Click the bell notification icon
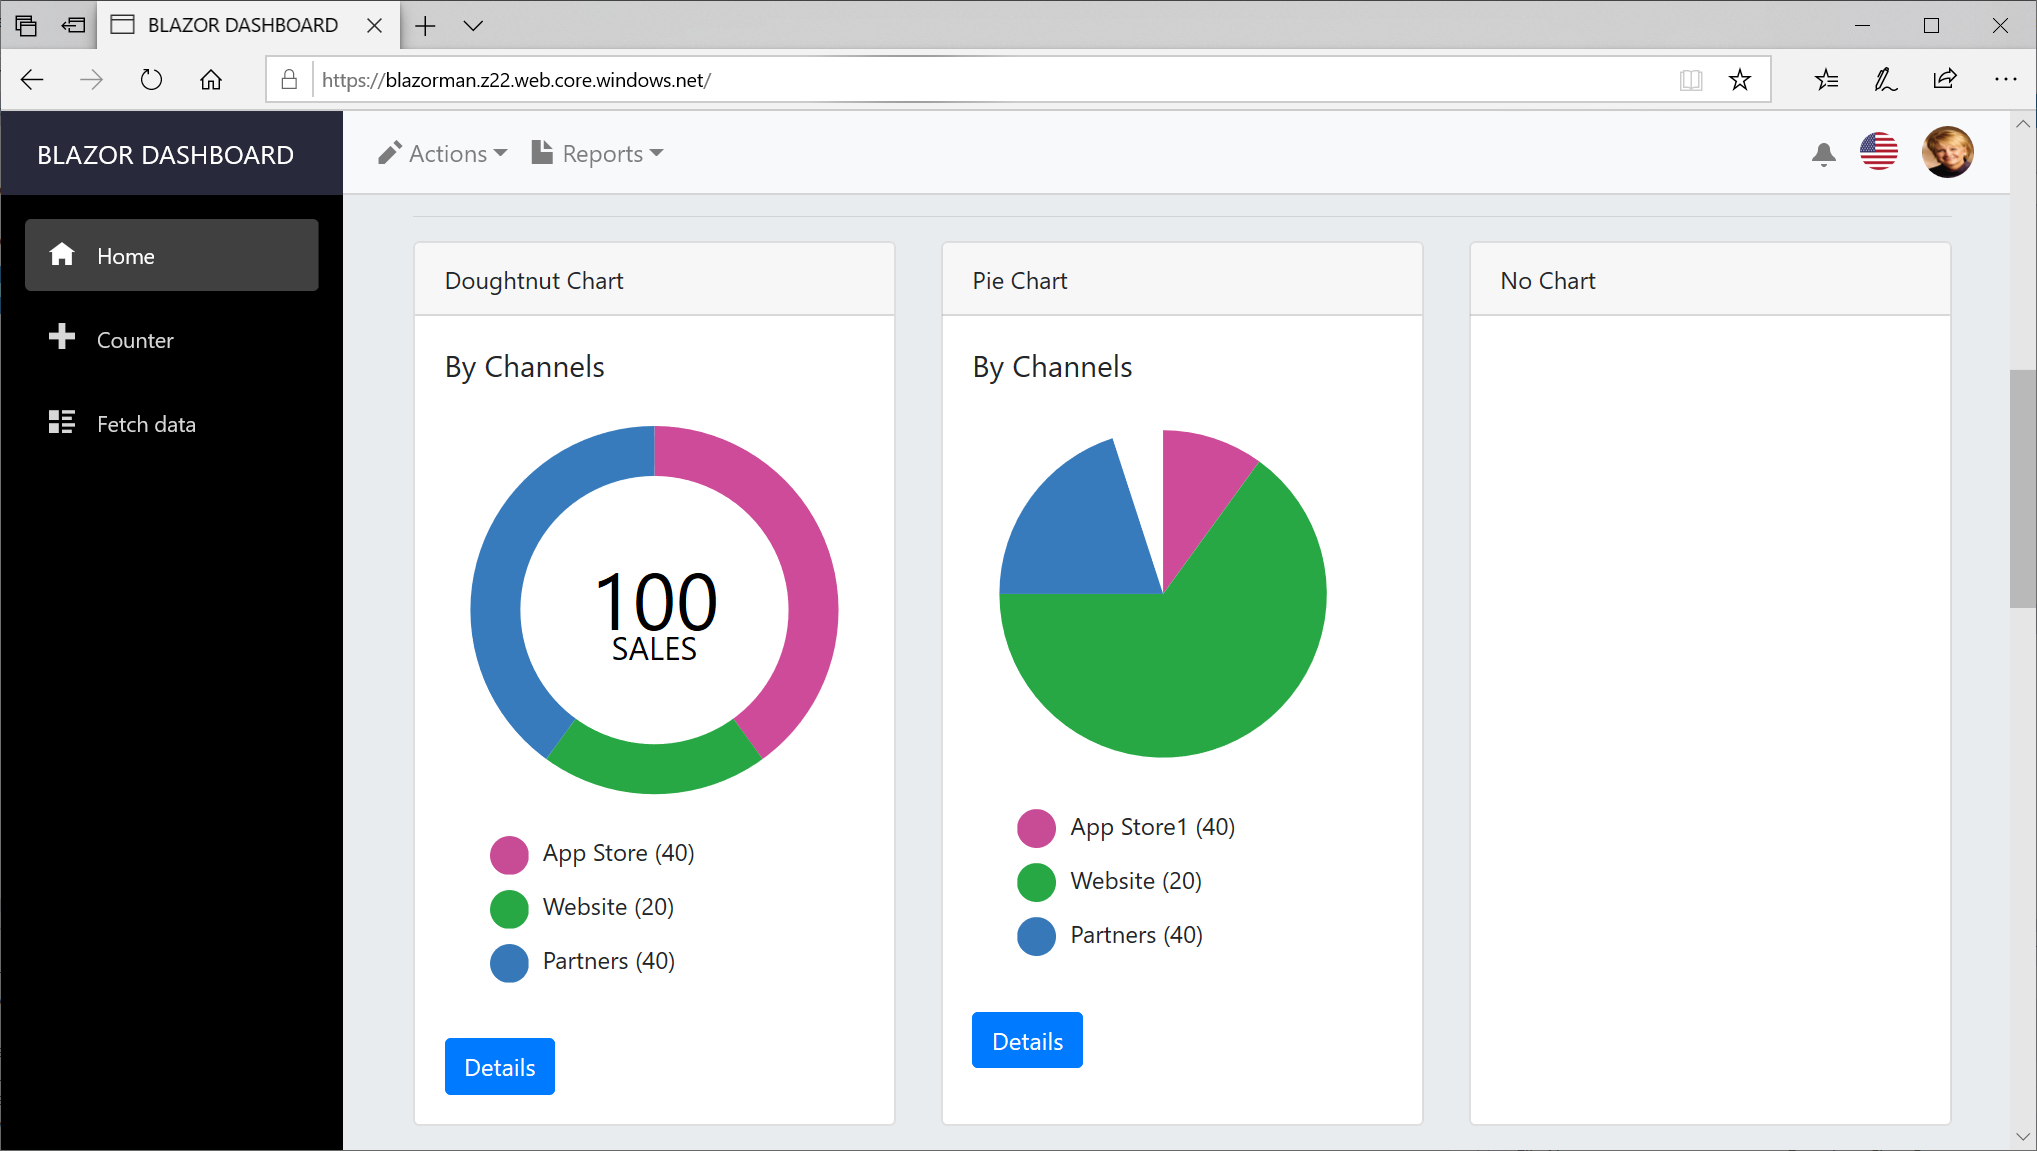This screenshot has height=1151, width=2037. pyautogui.click(x=1822, y=152)
